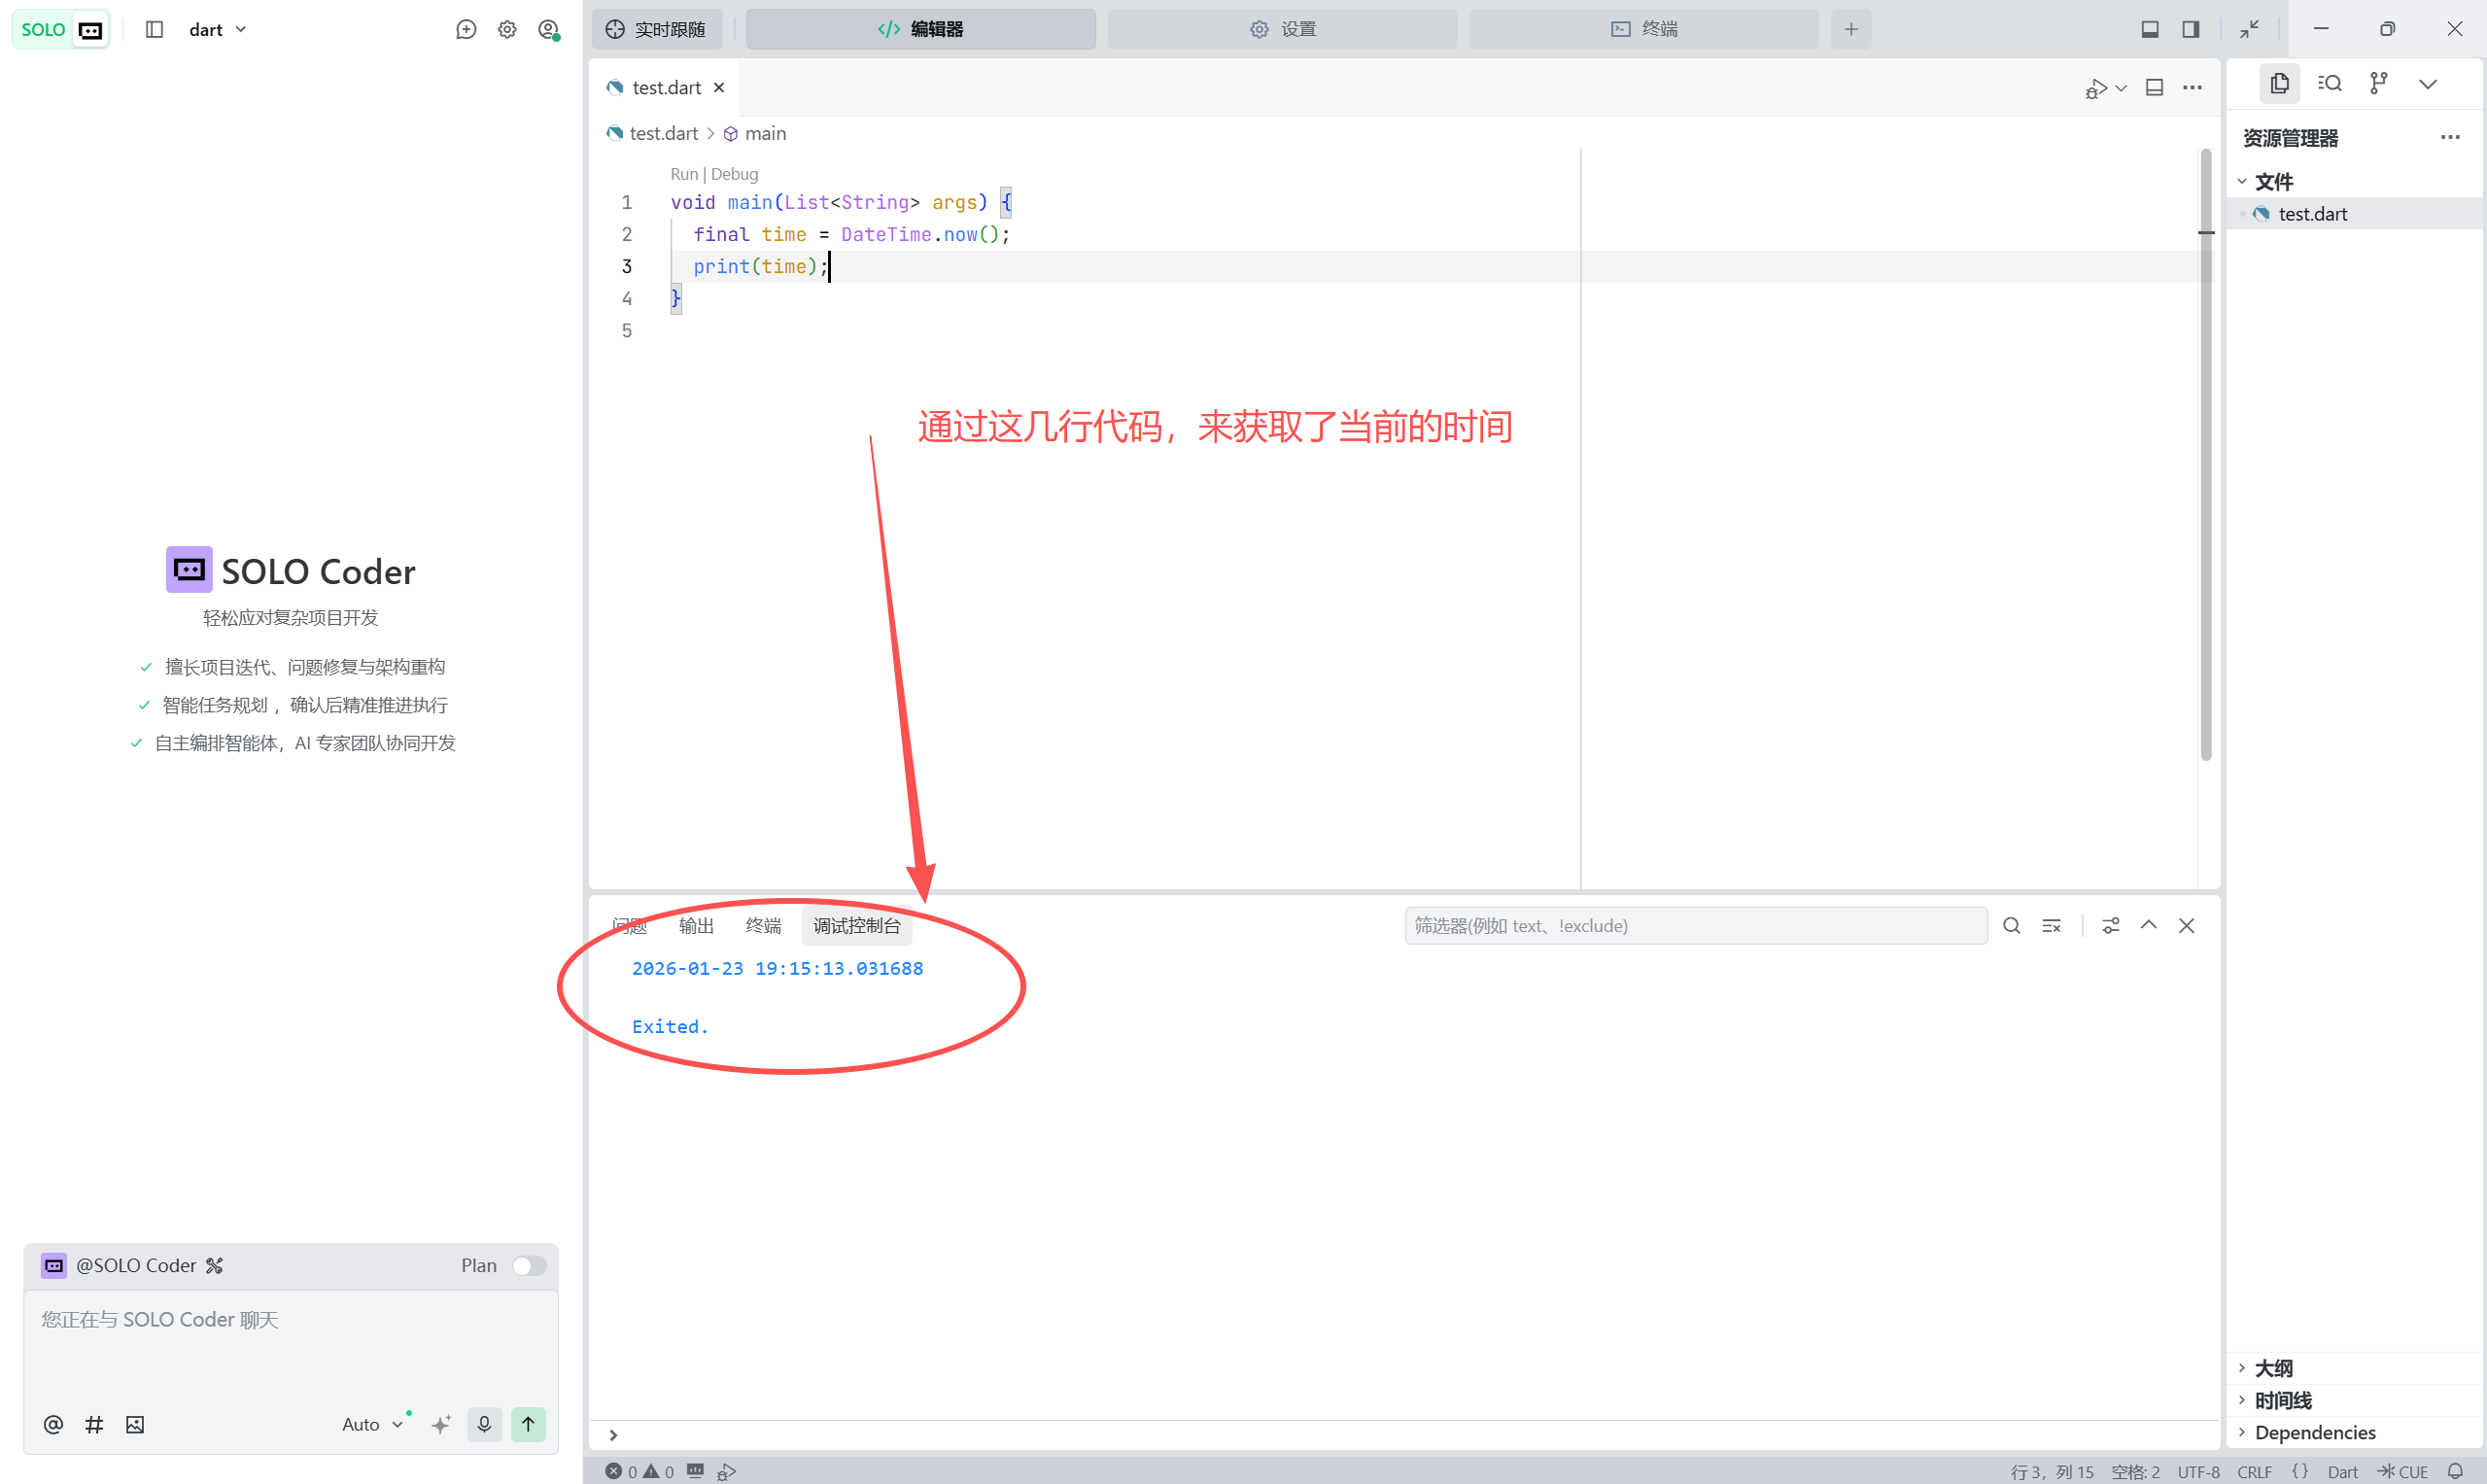
Task: Open the source control branch icon
Action: 2378,83
